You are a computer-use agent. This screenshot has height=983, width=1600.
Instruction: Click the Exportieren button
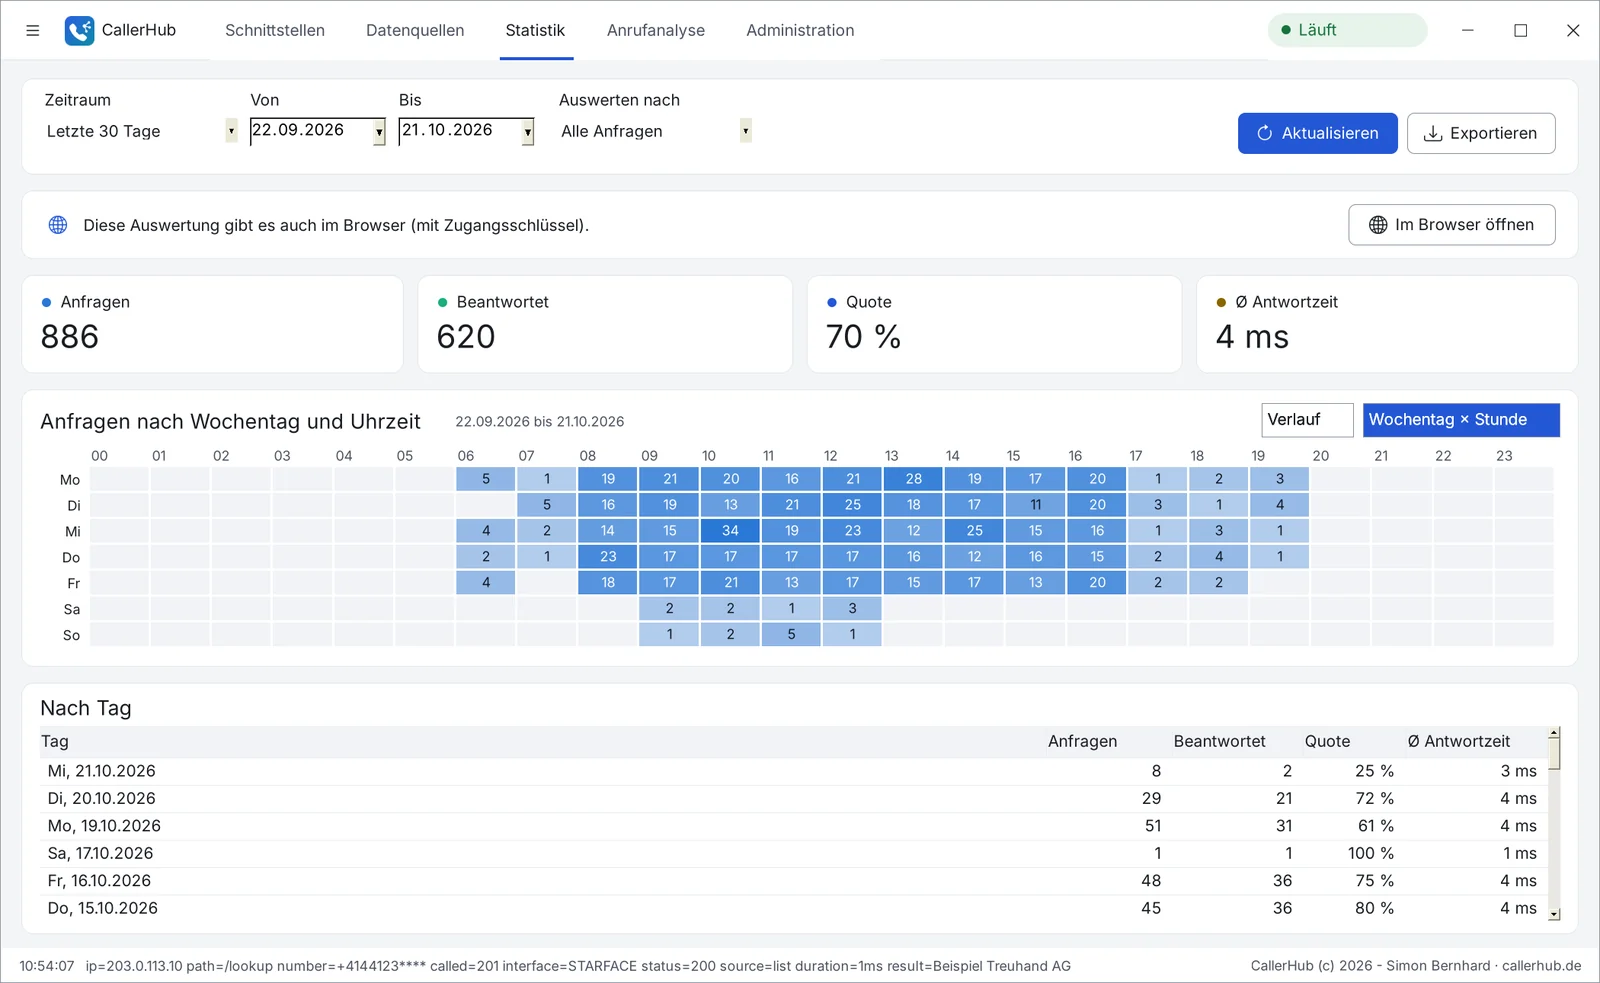click(x=1481, y=133)
